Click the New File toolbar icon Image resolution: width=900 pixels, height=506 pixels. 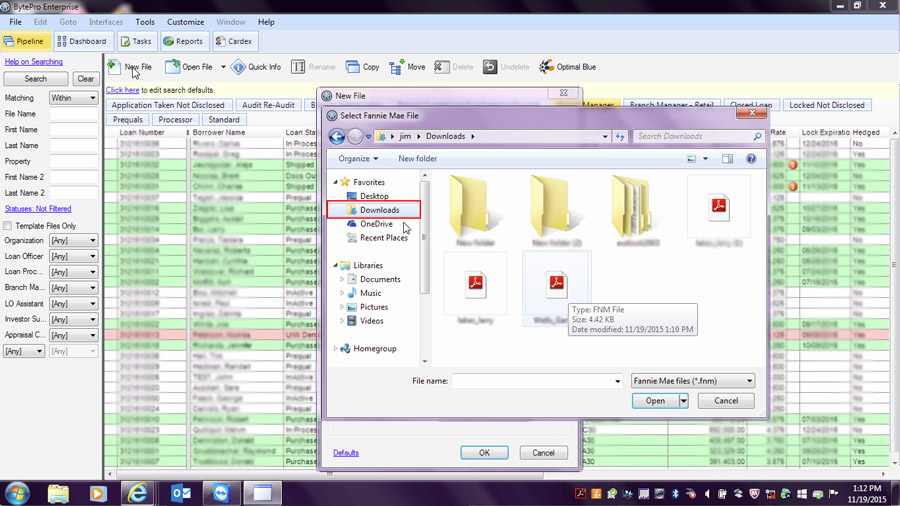(114, 67)
